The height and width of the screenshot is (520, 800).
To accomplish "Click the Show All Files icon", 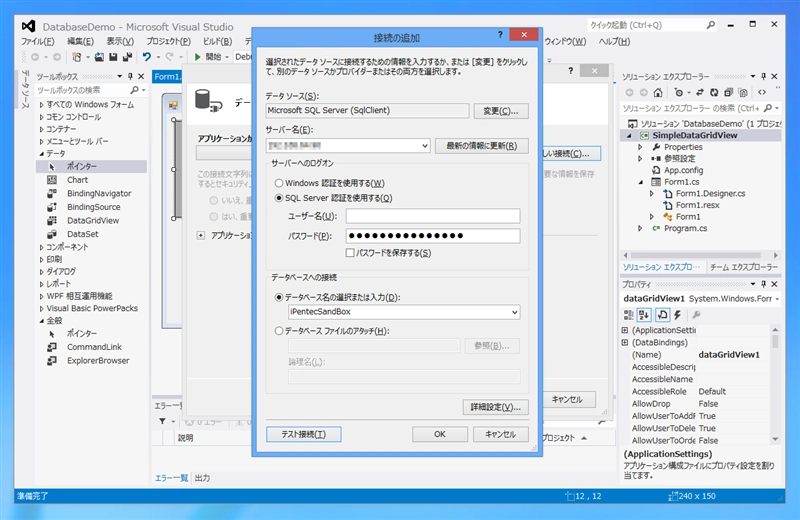I will point(743,92).
